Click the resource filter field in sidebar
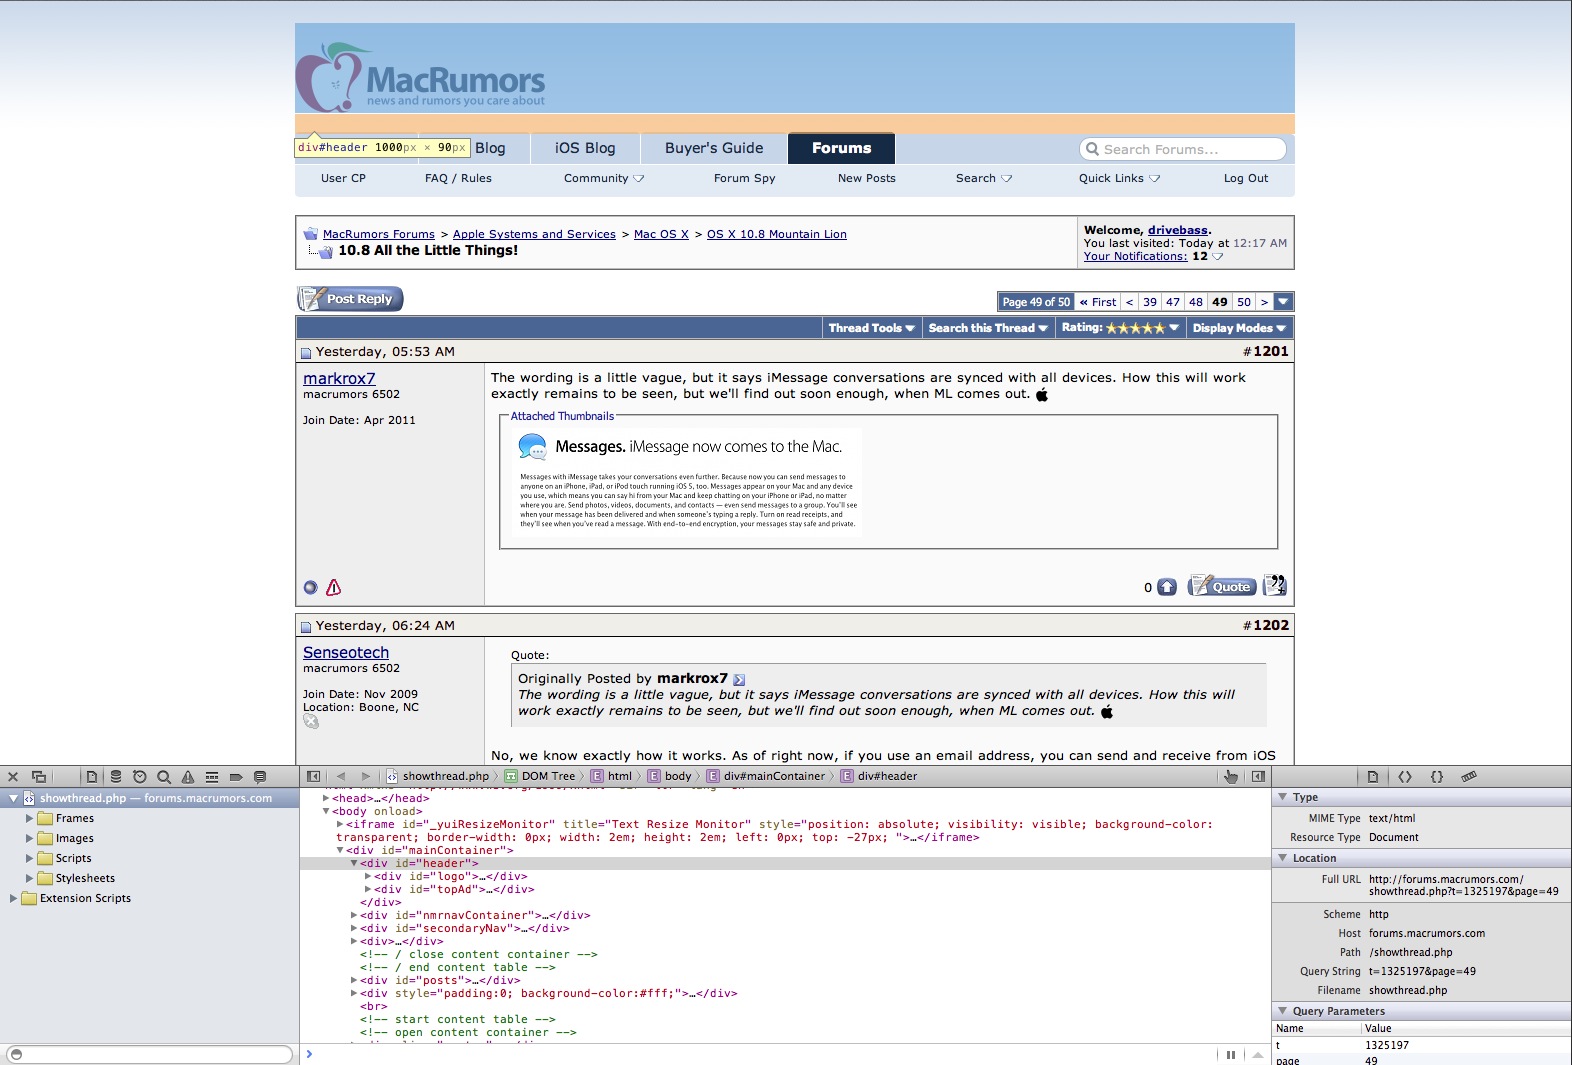The image size is (1572, 1065). point(150,1055)
